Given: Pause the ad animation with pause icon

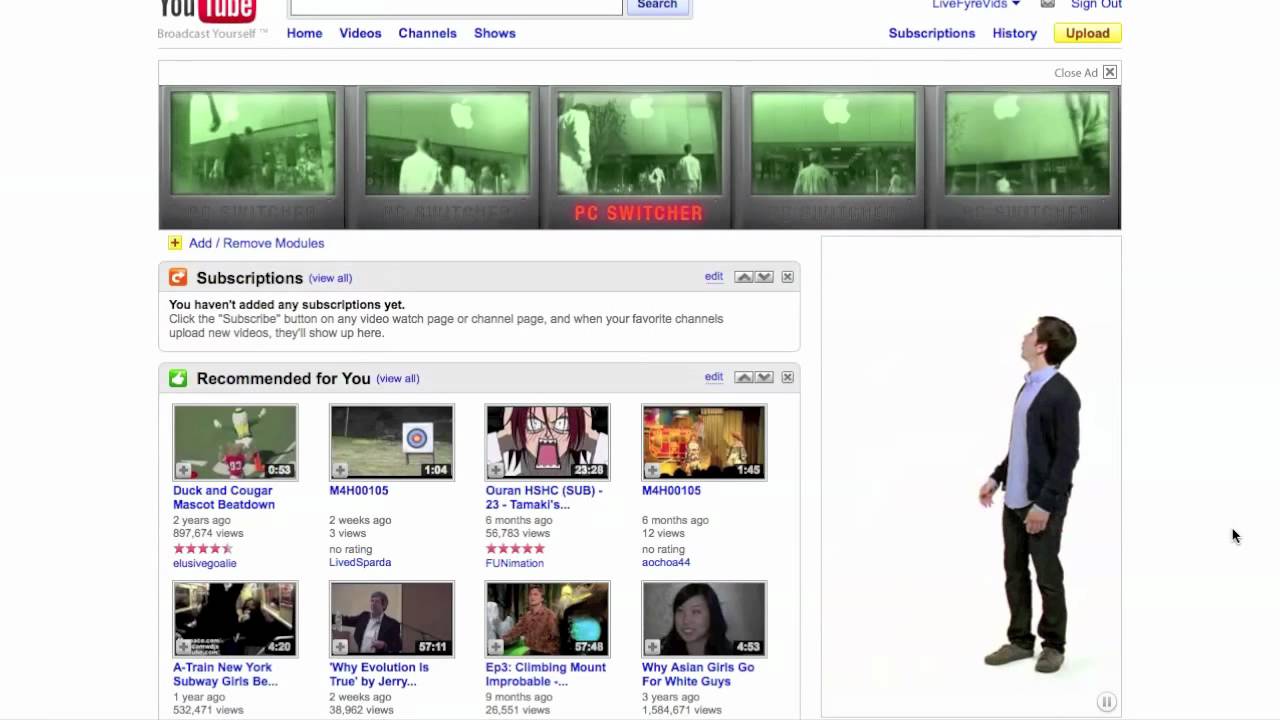Looking at the screenshot, I should click(x=1106, y=702).
